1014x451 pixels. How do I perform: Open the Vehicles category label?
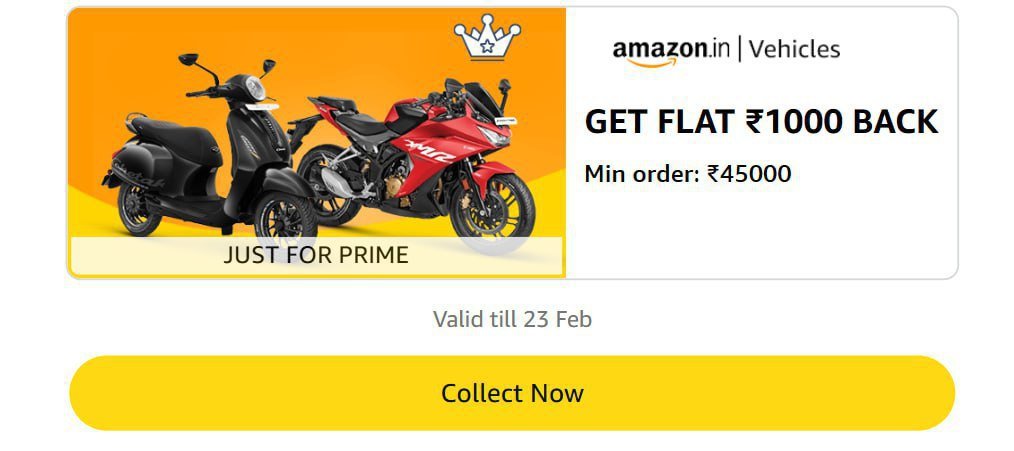[x=794, y=48]
